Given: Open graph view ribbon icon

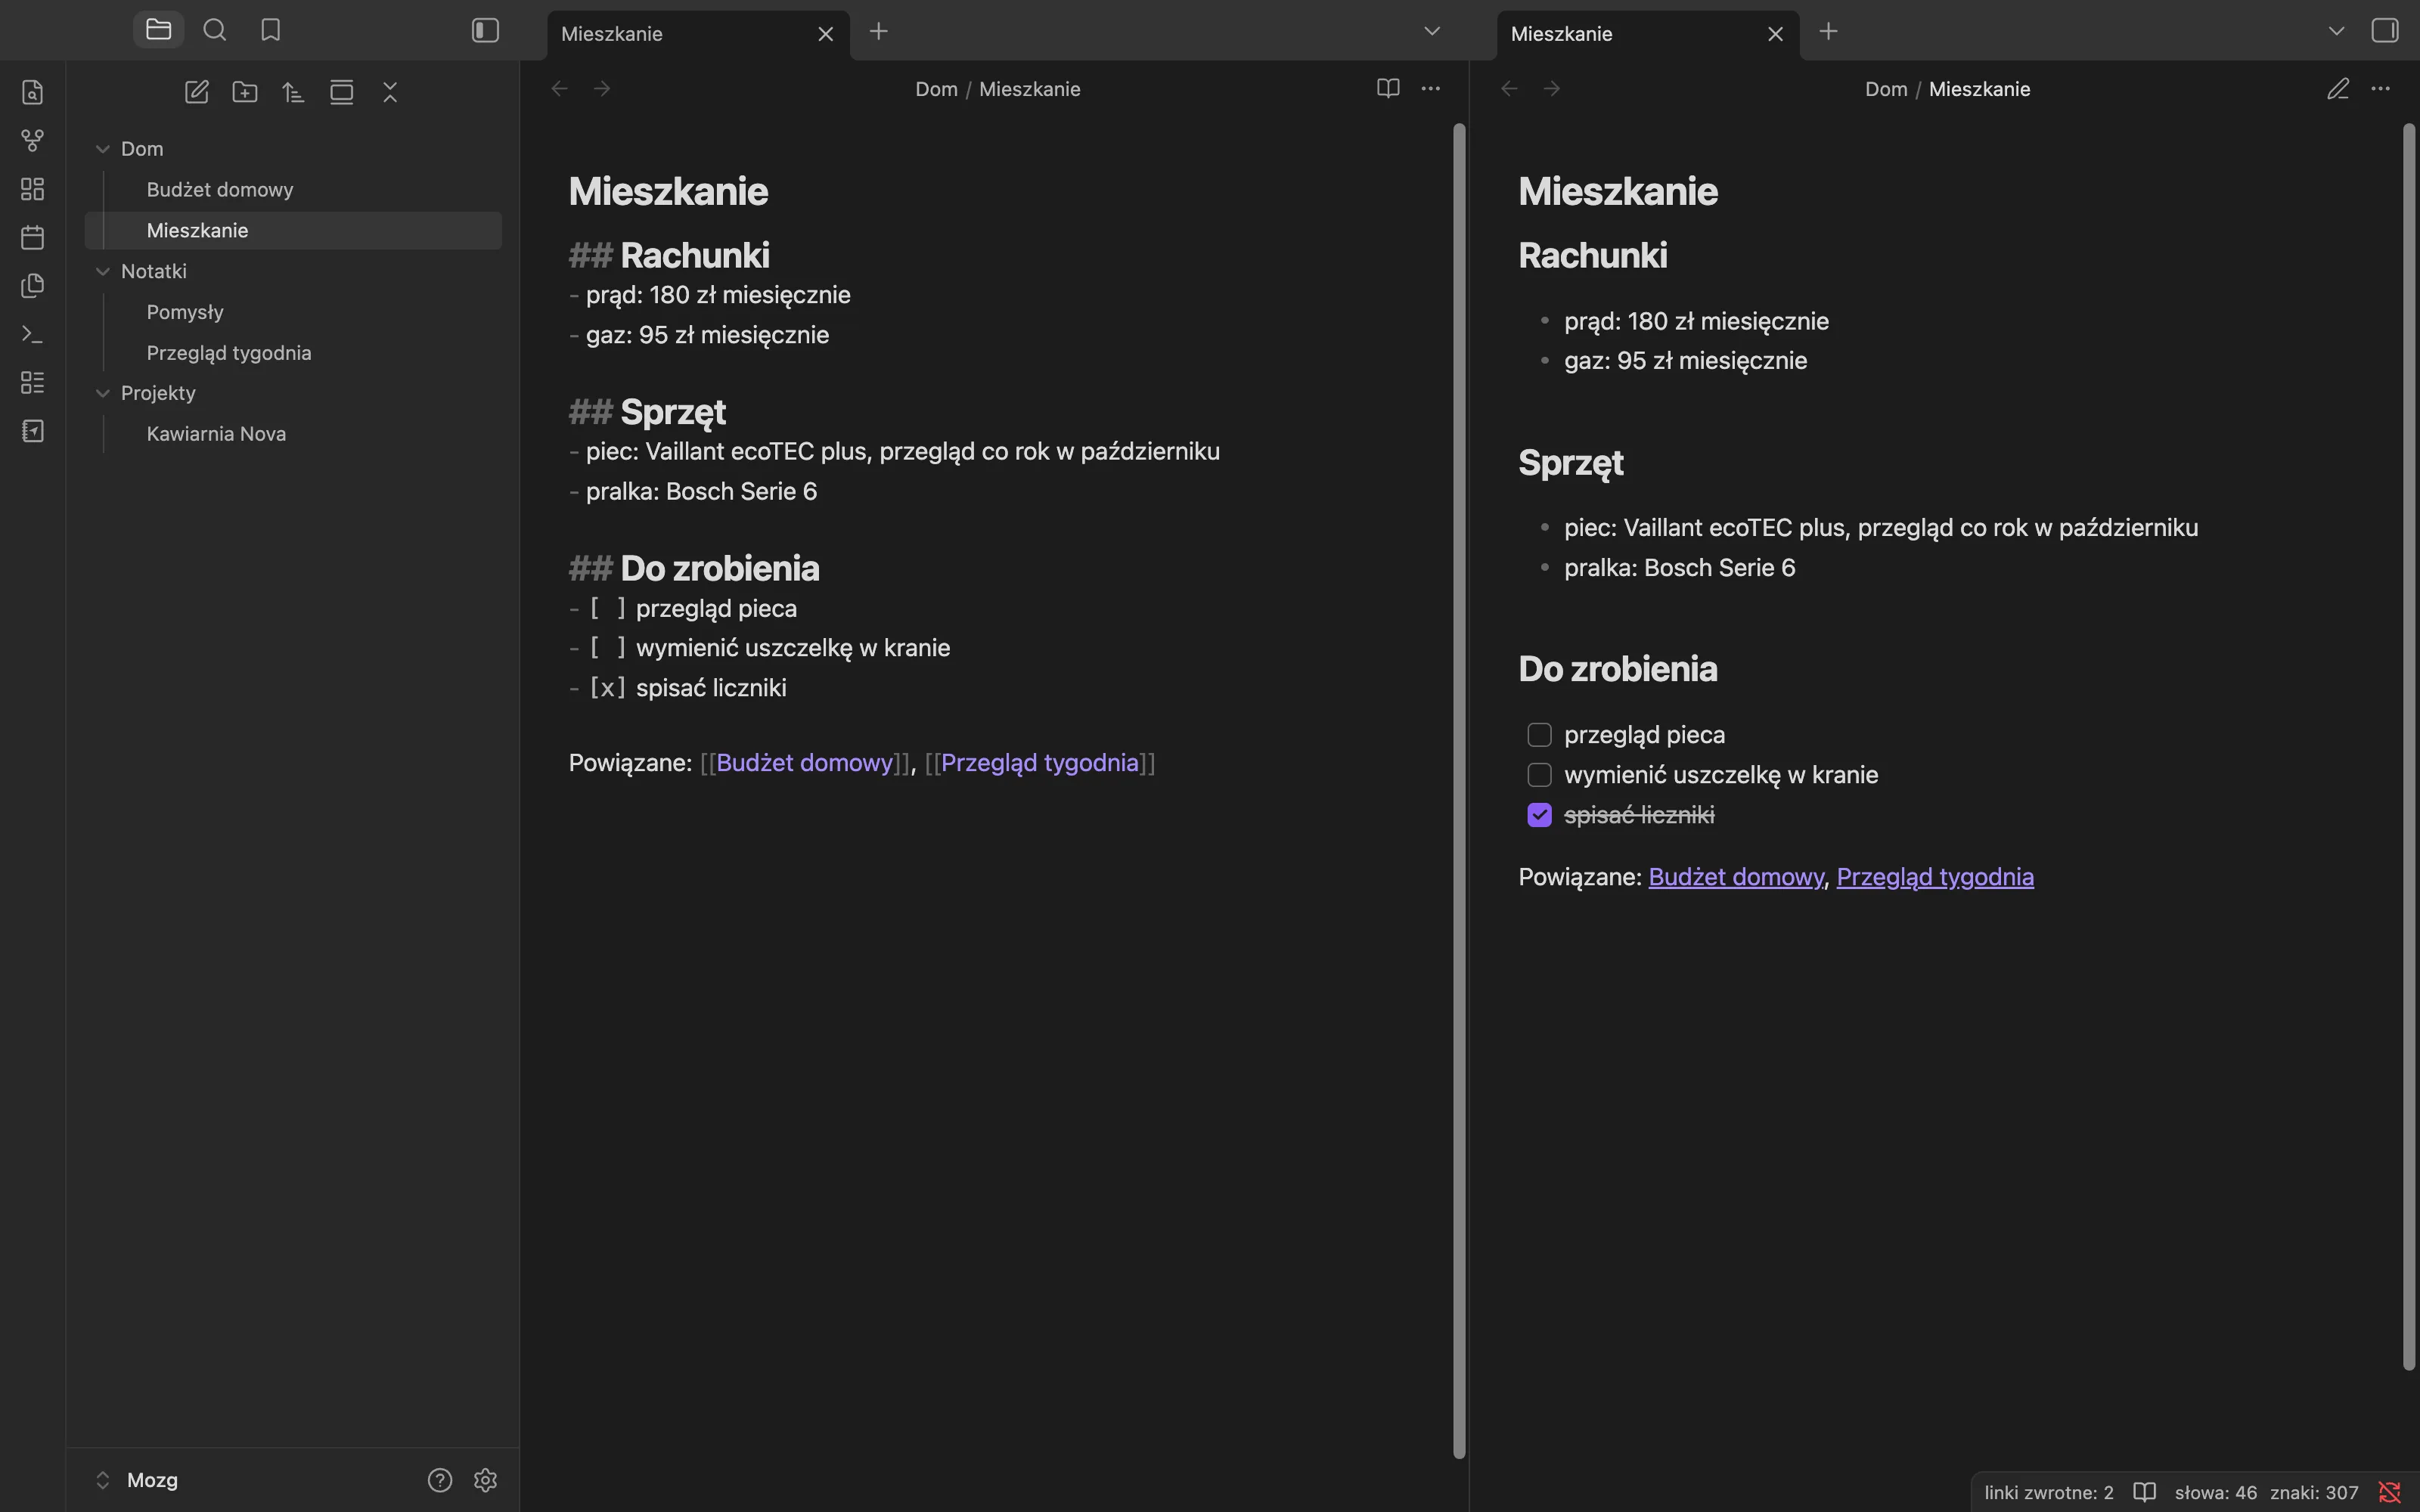Looking at the screenshot, I should tap(33, 141).
